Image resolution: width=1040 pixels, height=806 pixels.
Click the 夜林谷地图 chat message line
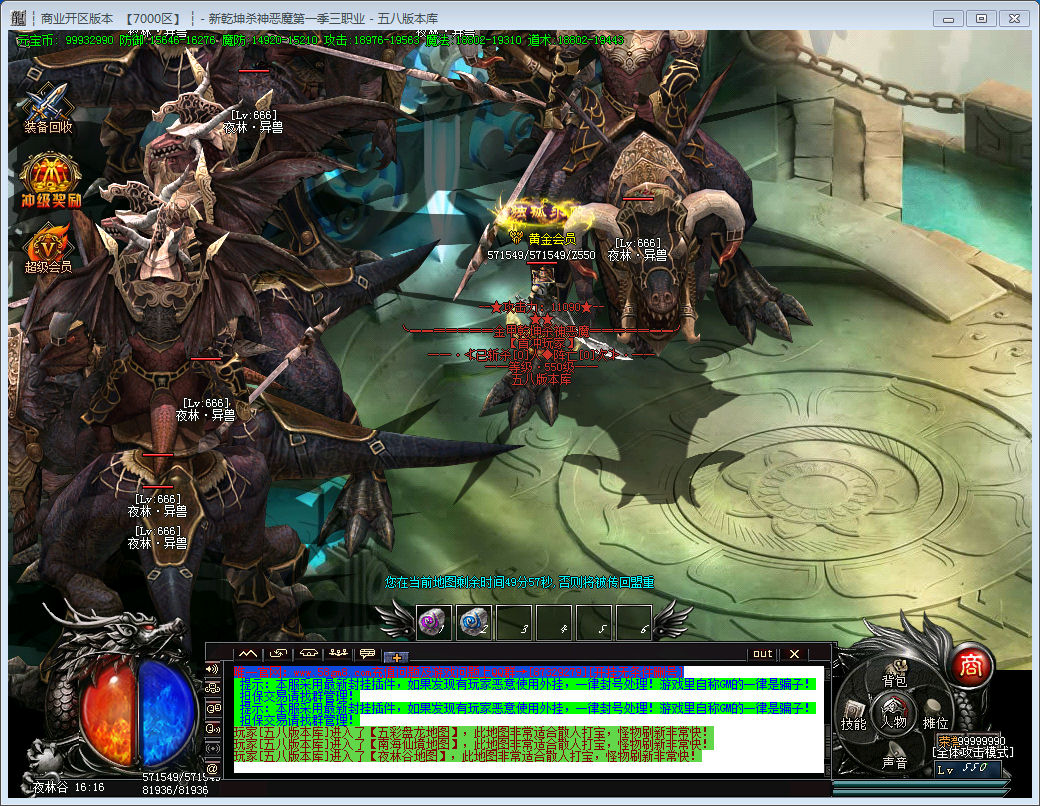467,756
